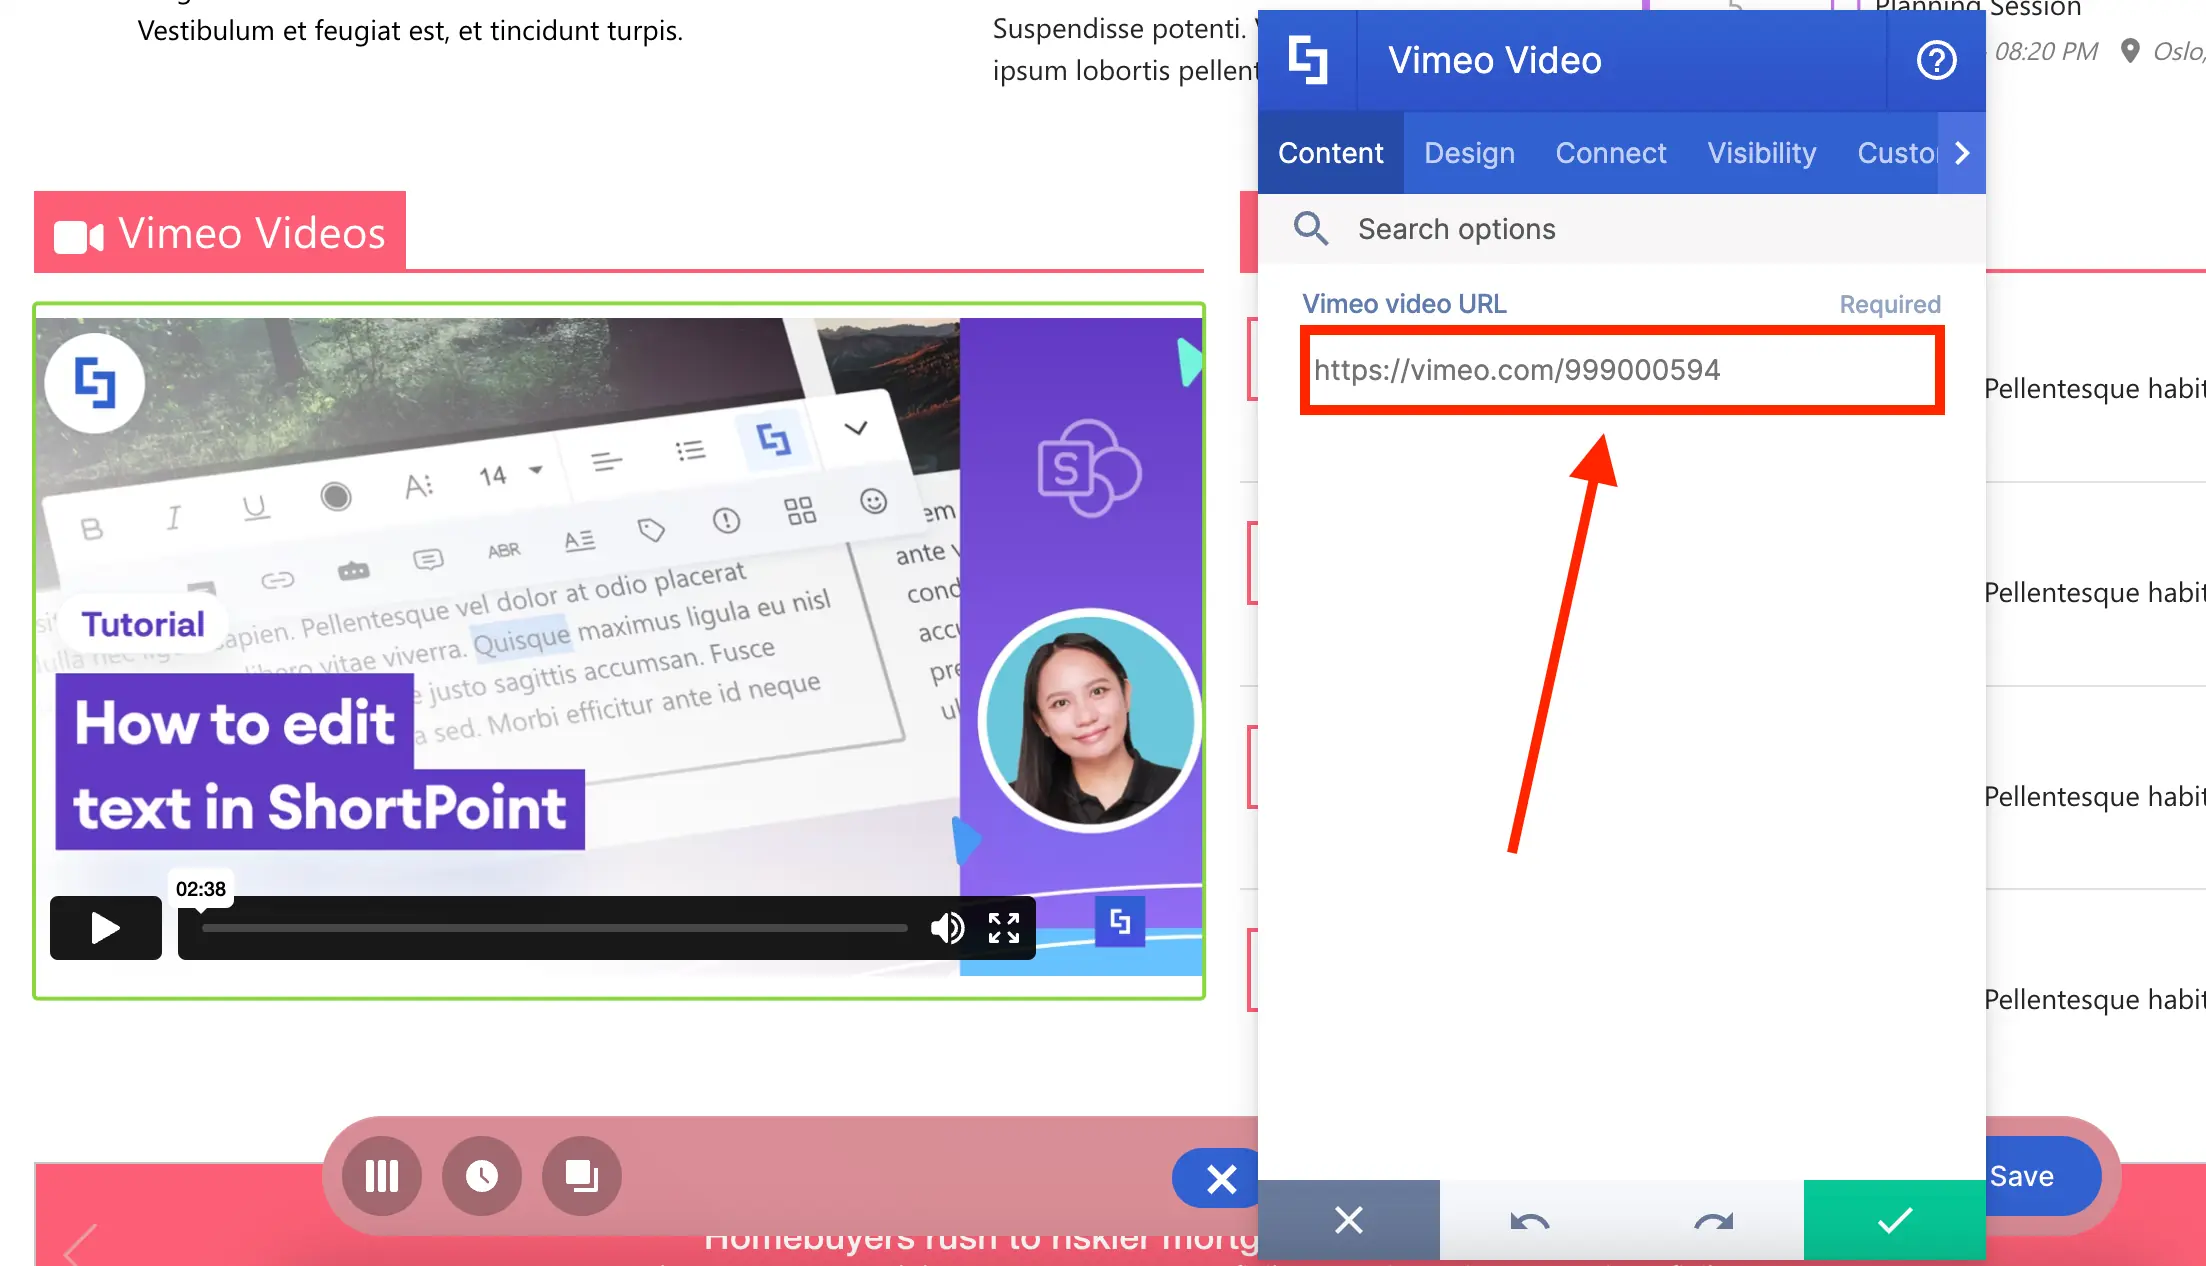Viewport: 2206px width, 1266px height.
Task: Click the ShortPoint avatar on the video
Action: pyautogui.click(x=95, y=383)
